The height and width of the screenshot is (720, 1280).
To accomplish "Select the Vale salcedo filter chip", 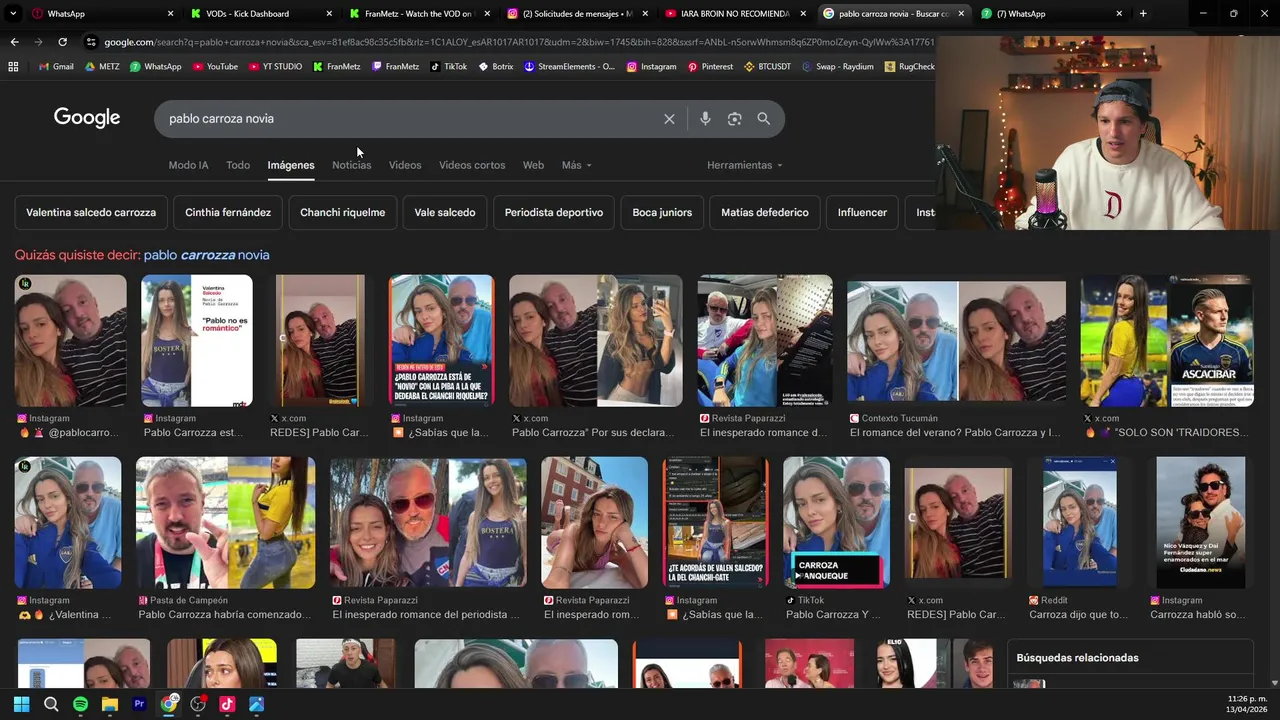I will pyautogui.click(x=445, y=212).
